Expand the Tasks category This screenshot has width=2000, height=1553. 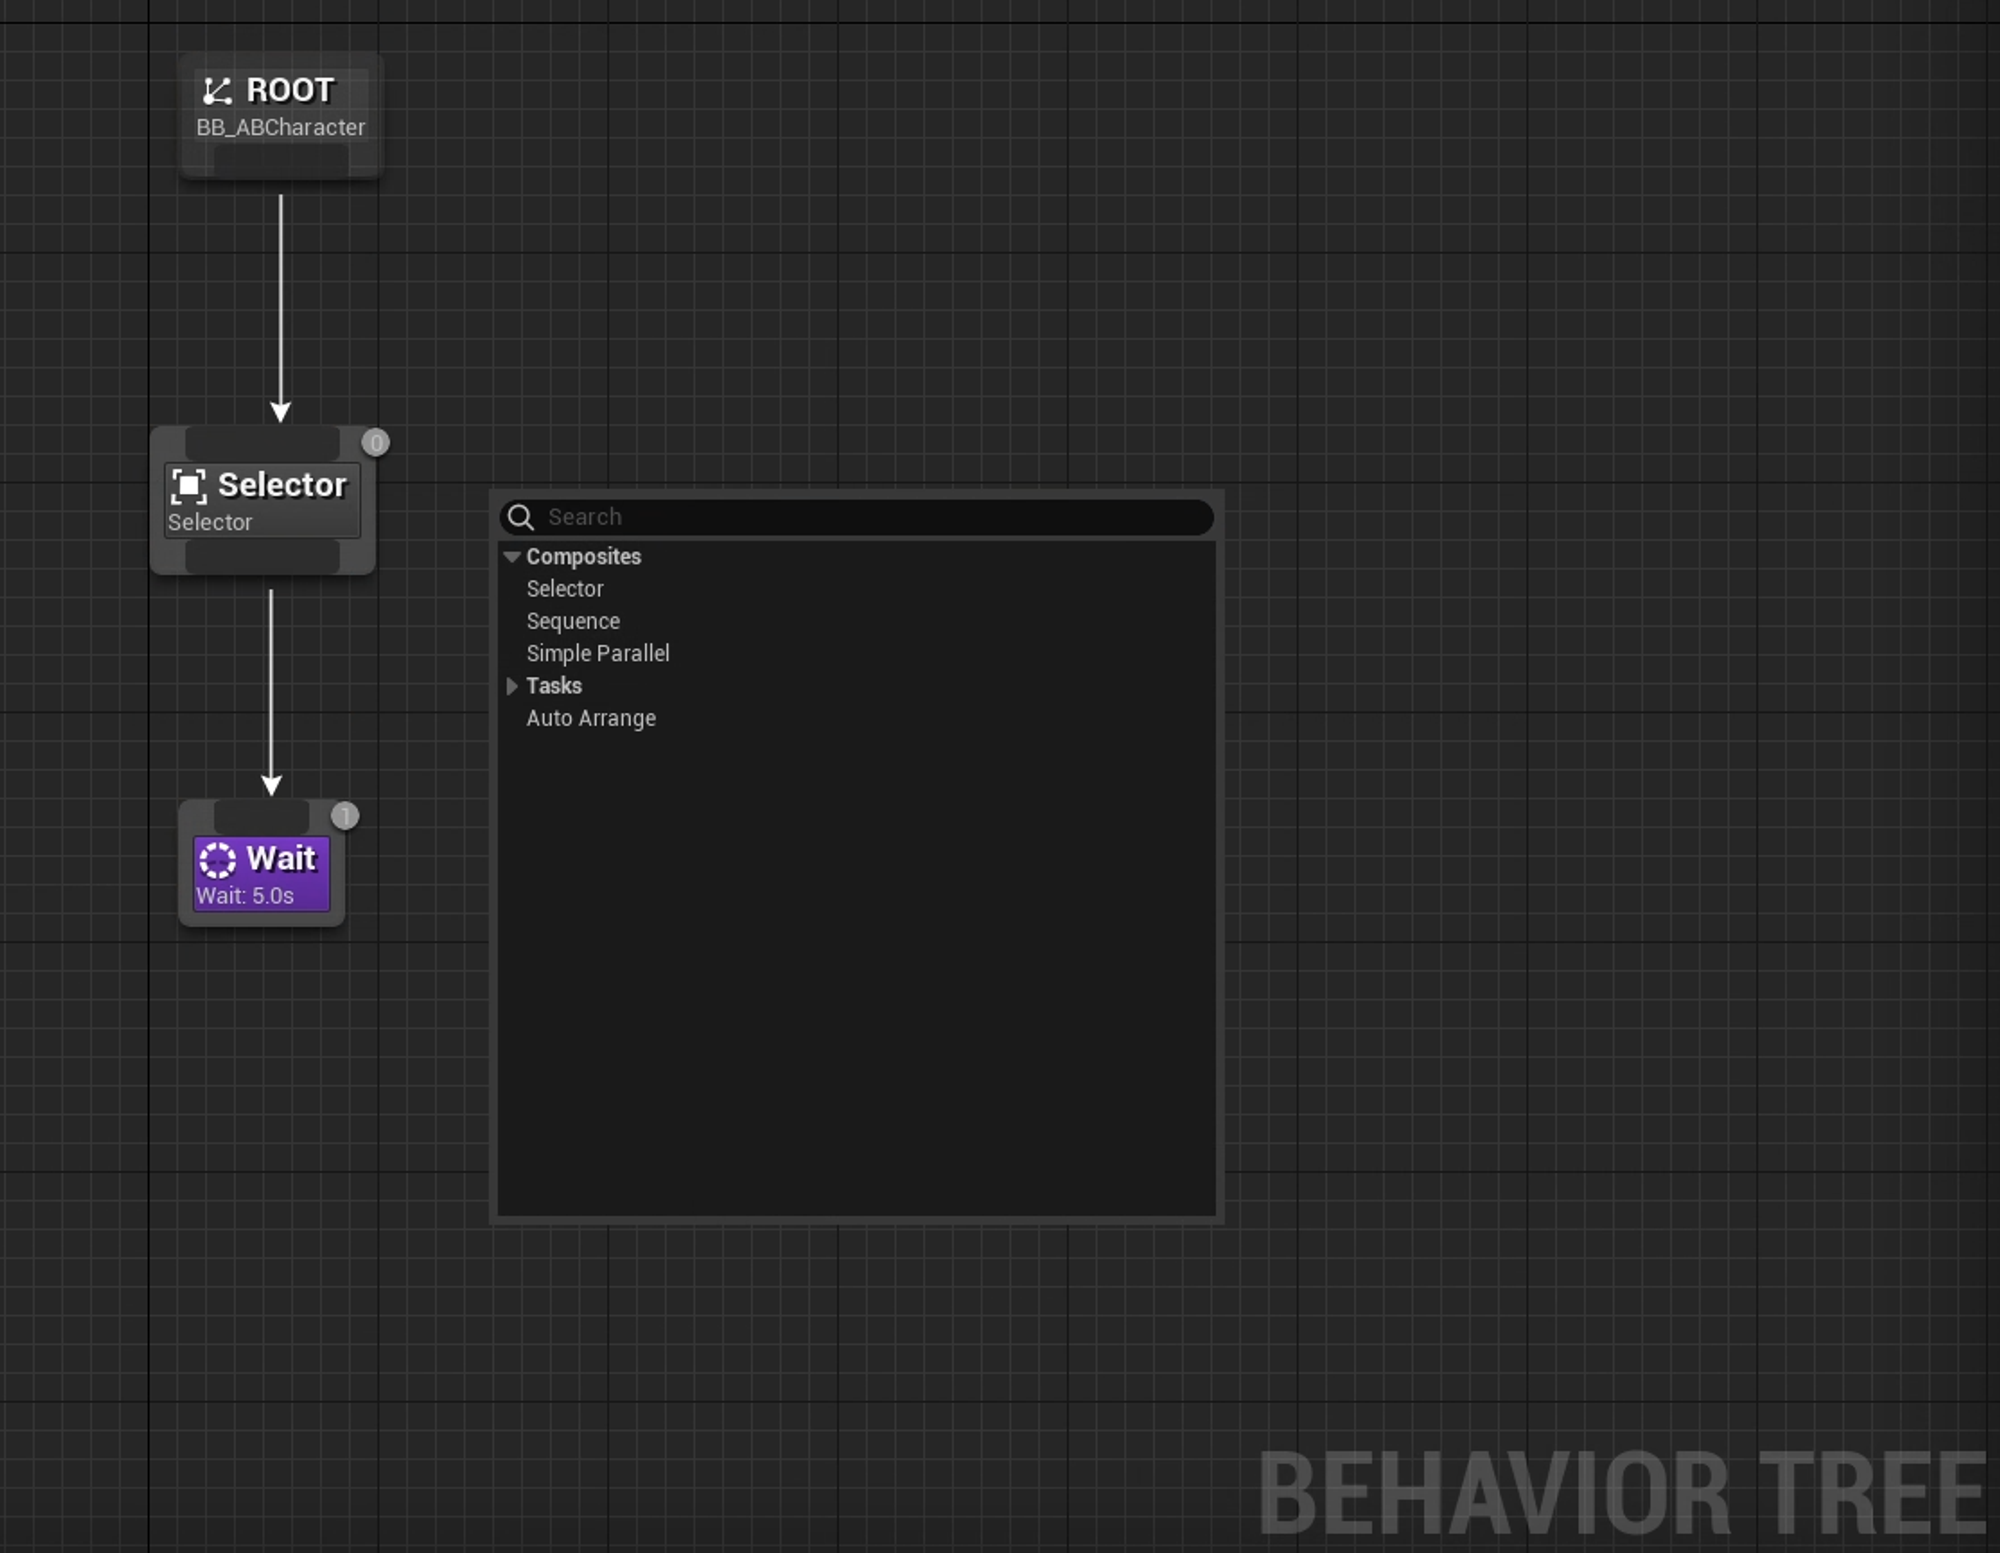512,686
